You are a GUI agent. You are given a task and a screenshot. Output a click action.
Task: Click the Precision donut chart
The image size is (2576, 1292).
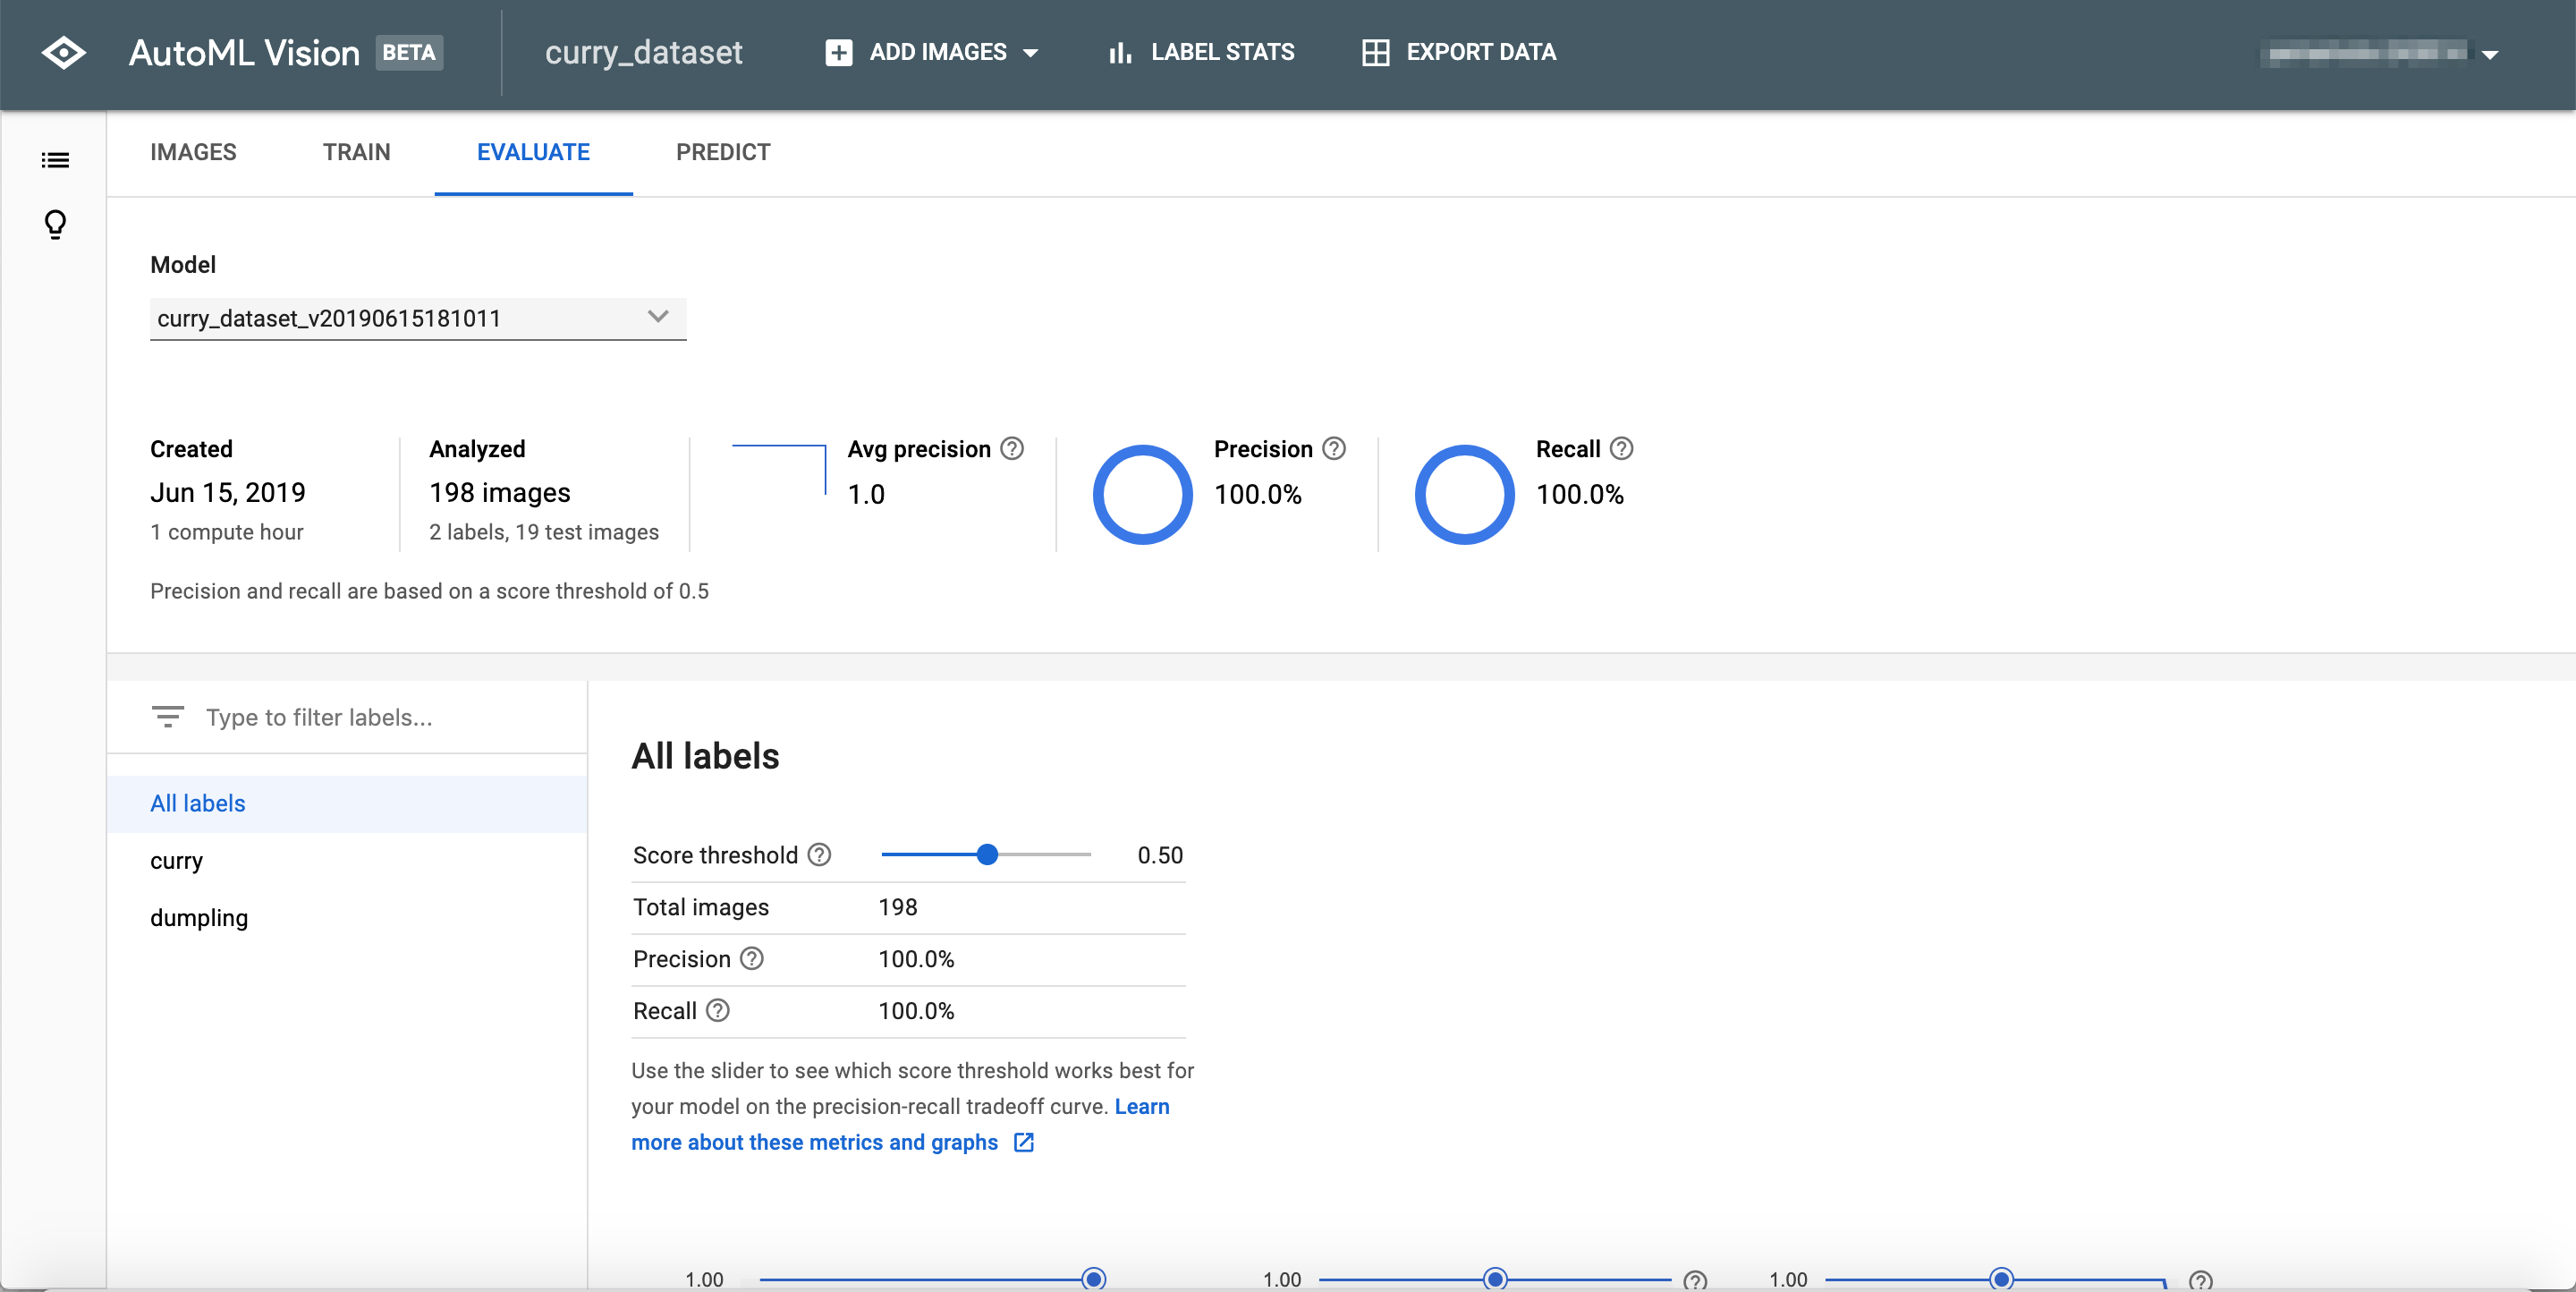tap(1142, 494)
